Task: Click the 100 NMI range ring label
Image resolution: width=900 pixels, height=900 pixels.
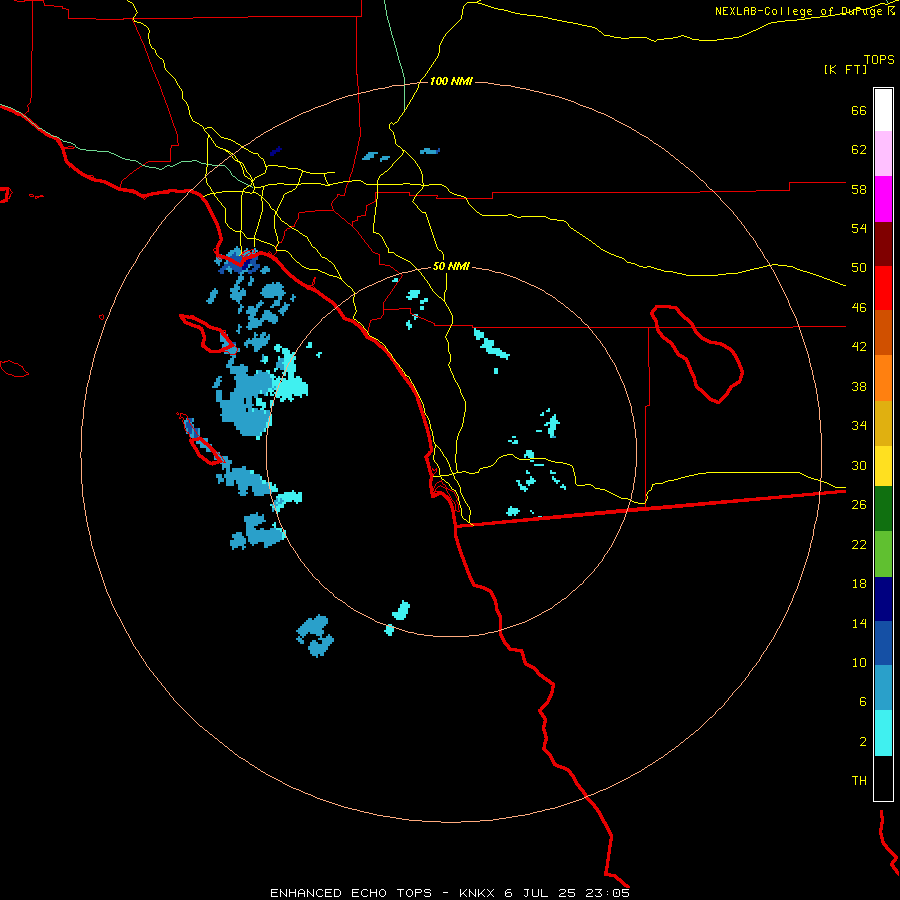Action: [x=451, y=82]
